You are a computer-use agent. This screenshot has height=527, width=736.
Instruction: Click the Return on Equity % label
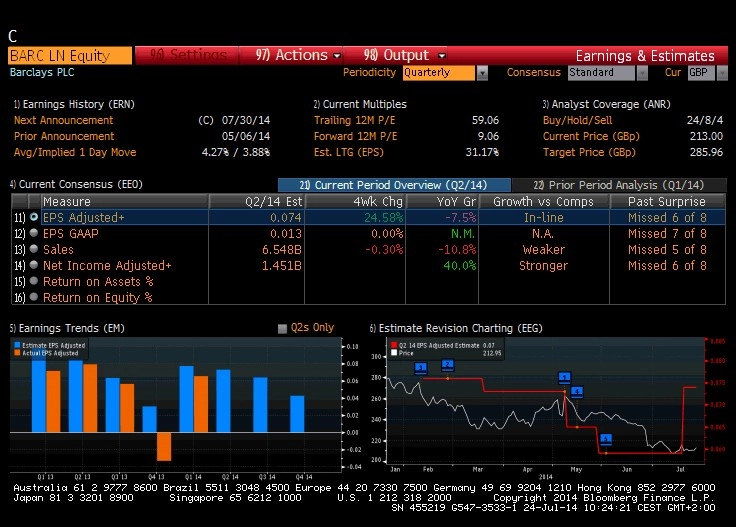(98, 298)
